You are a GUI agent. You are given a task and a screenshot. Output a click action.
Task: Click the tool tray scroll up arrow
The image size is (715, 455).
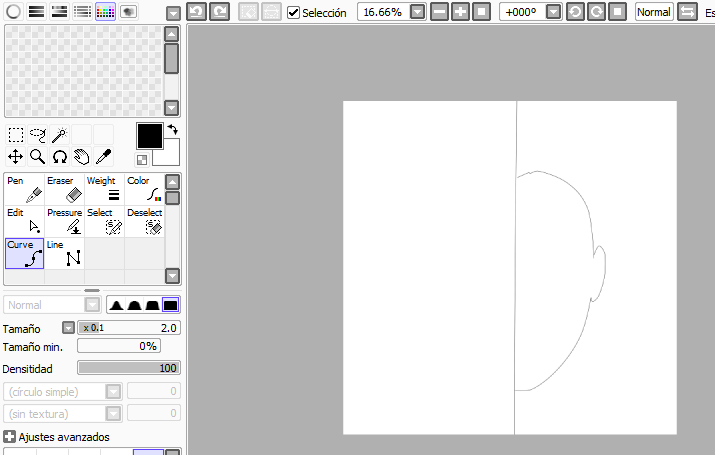click(172, 182)
